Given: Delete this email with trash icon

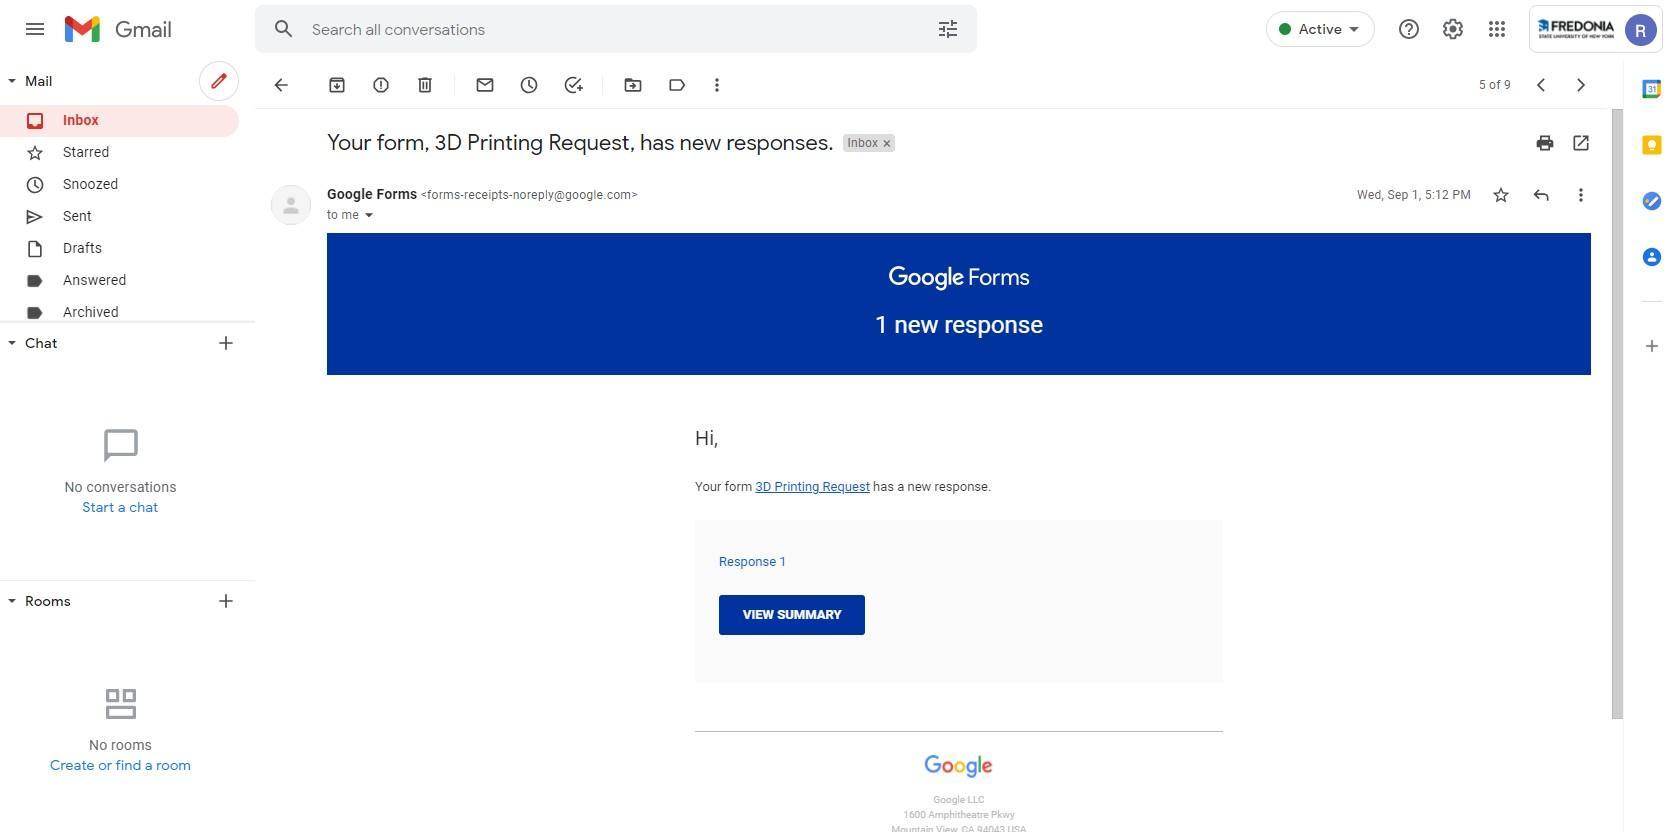Looking at the screenshot, I should pos(425,85).
